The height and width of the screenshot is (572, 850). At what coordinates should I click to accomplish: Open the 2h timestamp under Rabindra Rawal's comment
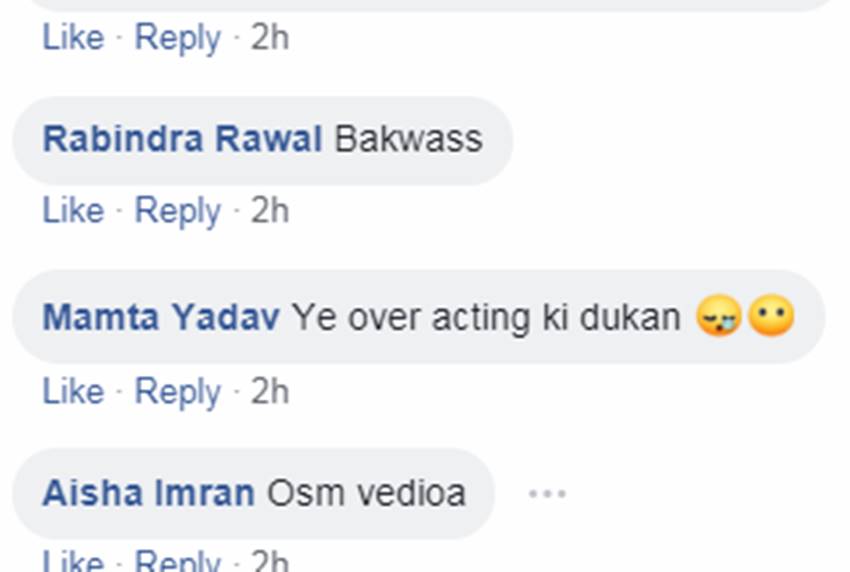click(269, 211)
